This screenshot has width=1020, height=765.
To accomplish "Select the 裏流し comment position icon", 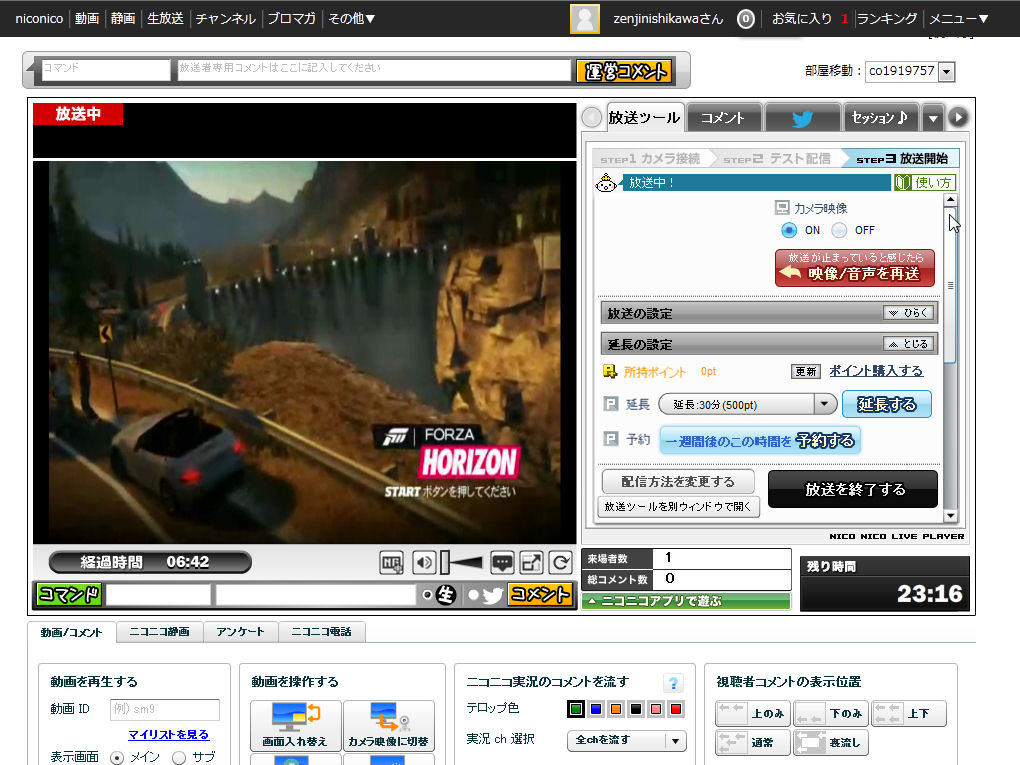I will 831,742.
